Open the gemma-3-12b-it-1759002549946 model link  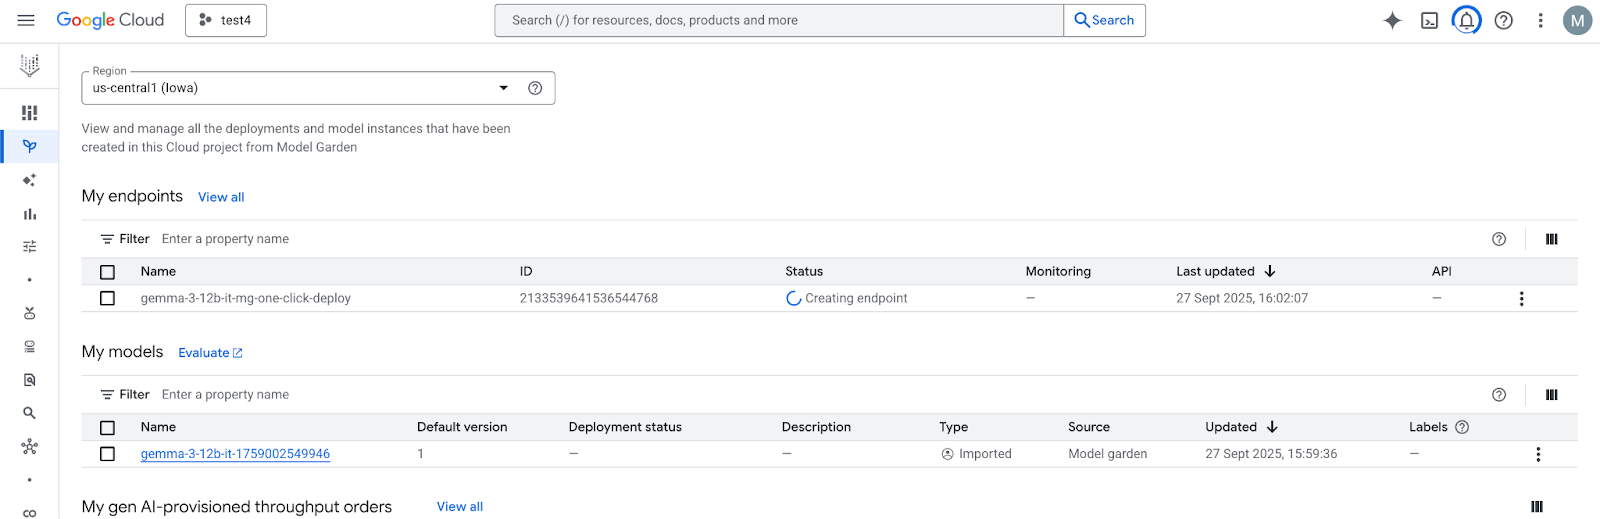235,454
